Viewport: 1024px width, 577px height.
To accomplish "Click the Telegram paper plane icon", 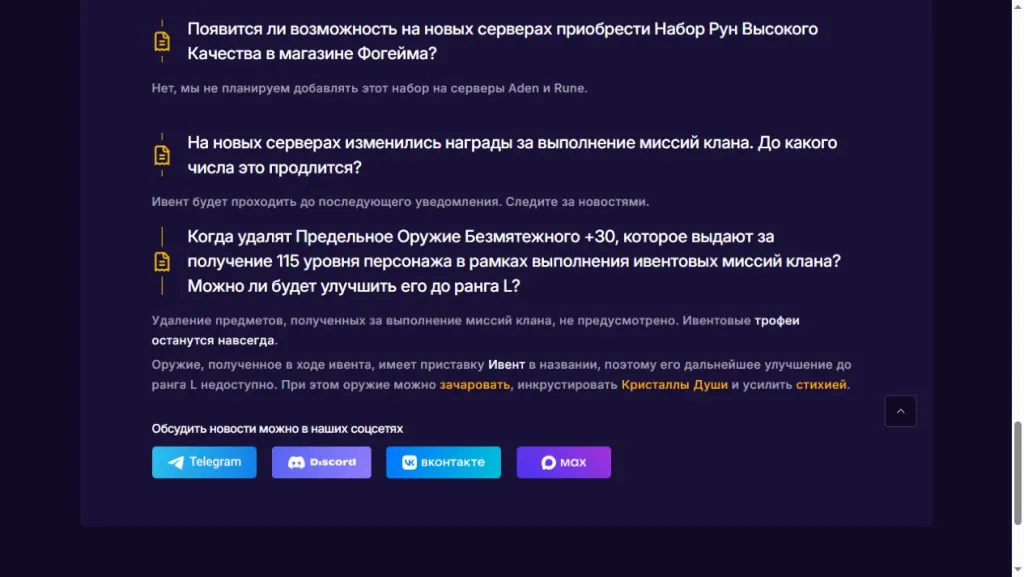I will click(176, 462).
